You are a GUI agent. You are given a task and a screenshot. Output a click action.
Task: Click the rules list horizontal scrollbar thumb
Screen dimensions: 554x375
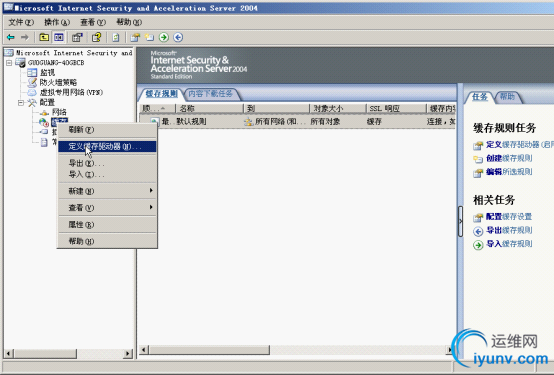click(x=209, y=350)
